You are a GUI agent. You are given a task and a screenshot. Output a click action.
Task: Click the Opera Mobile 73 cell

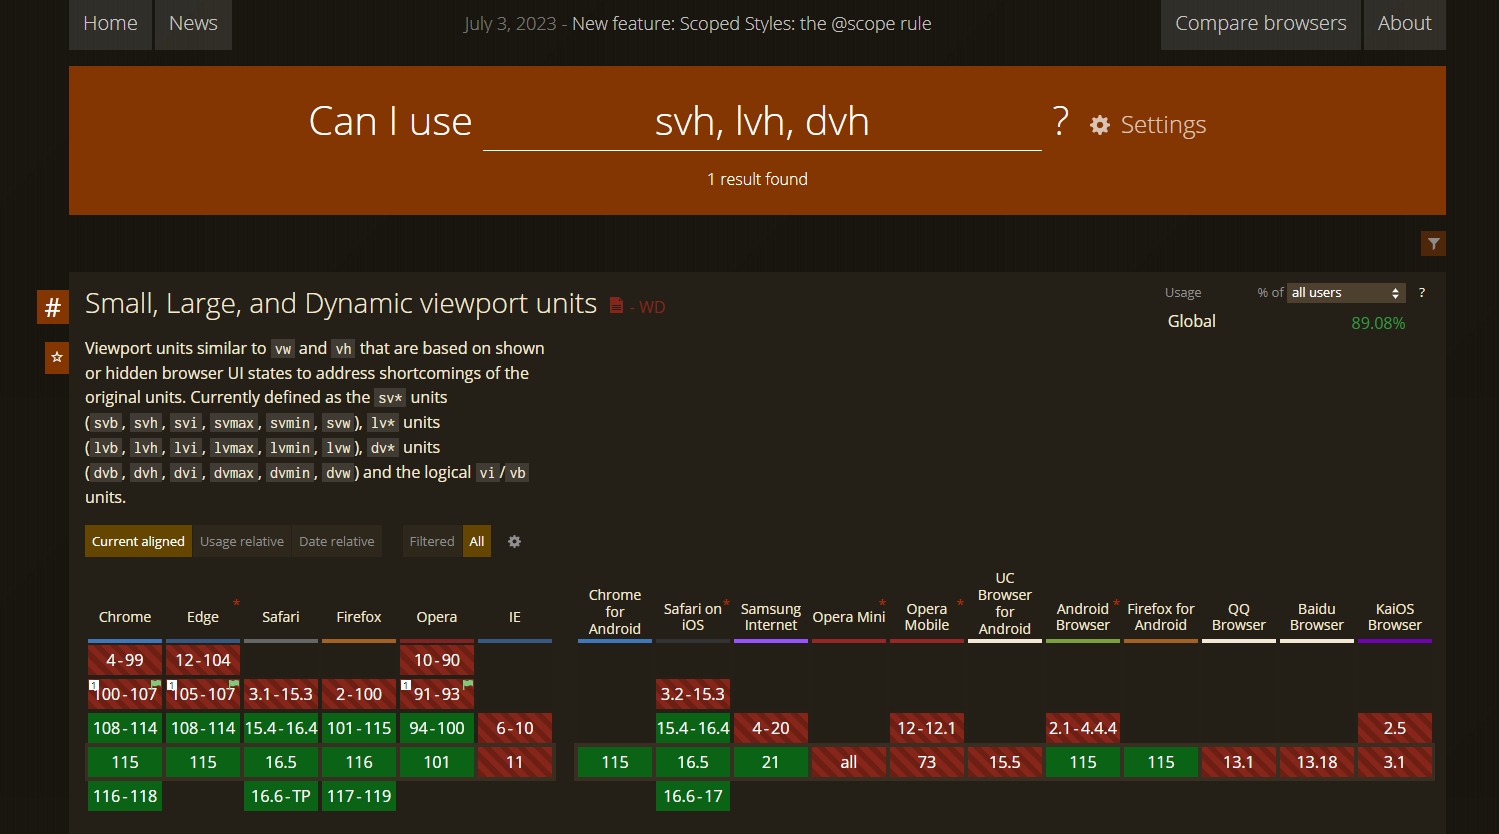click(x=927, y=762)
